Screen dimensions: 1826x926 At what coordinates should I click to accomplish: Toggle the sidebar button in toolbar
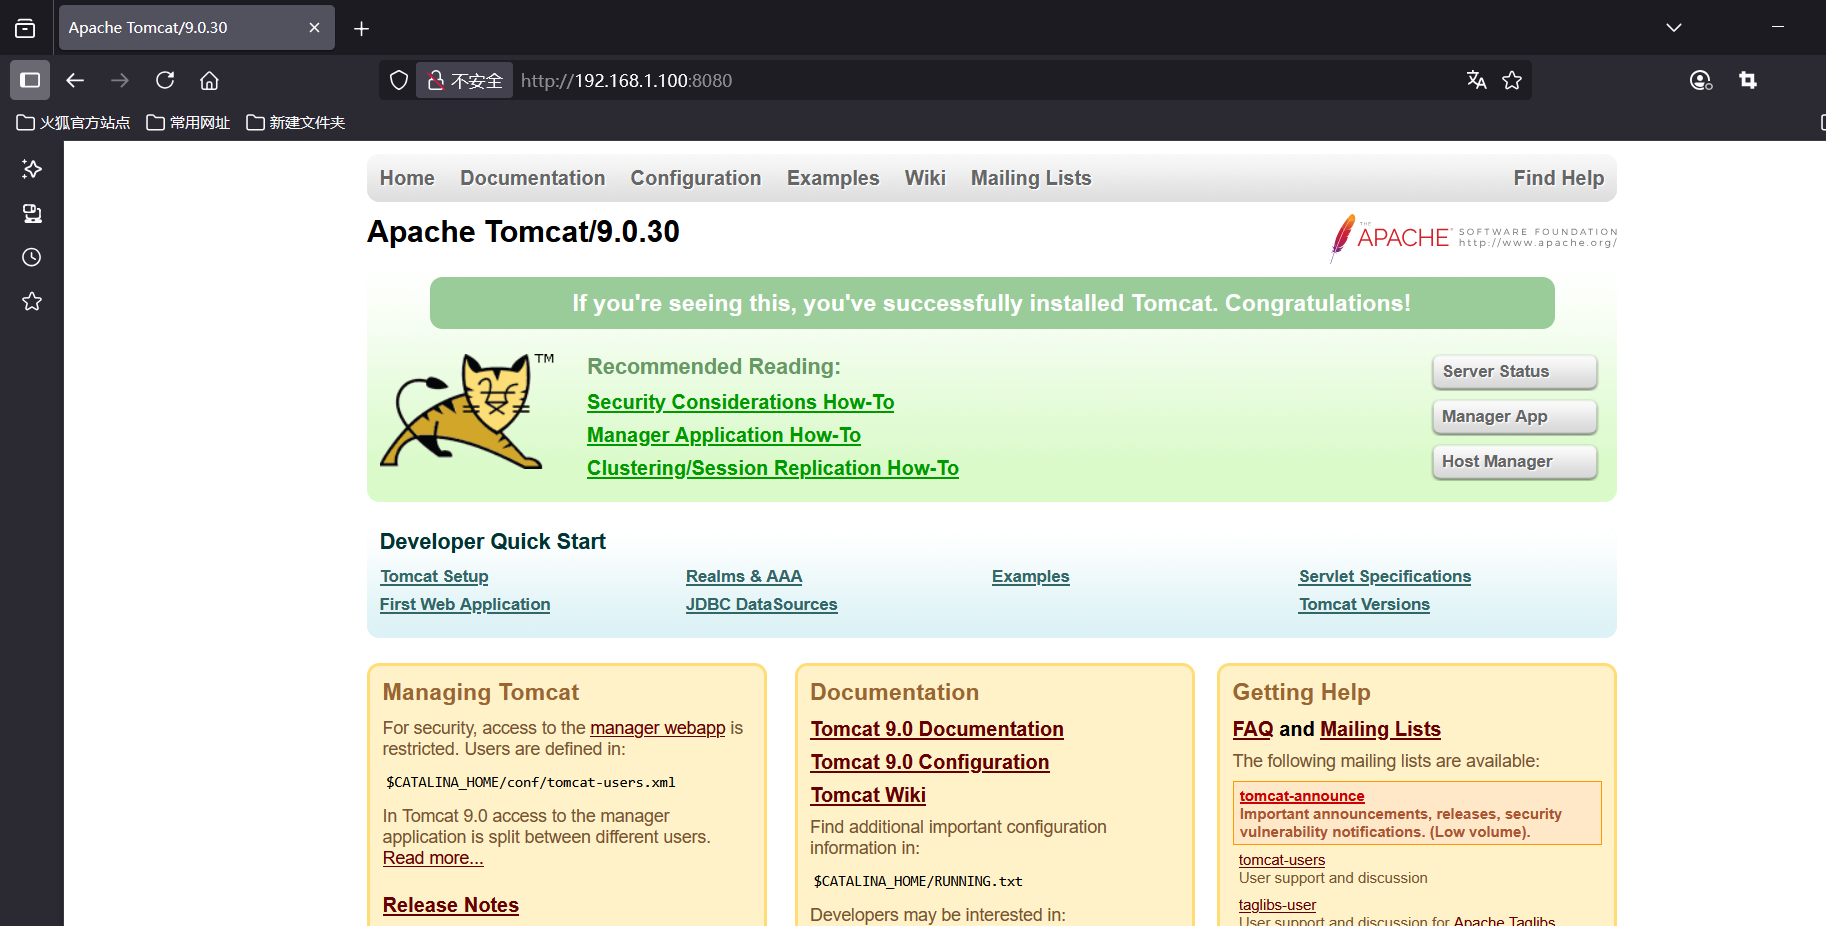tap(30, 80)
